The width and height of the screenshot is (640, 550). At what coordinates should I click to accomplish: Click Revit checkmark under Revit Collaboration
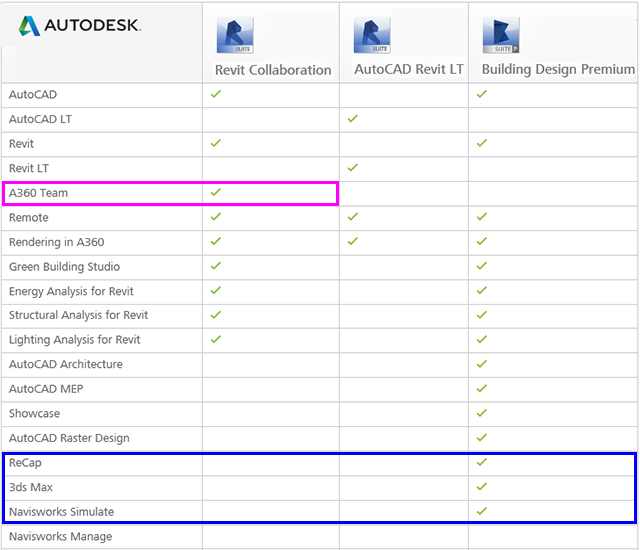216,143
